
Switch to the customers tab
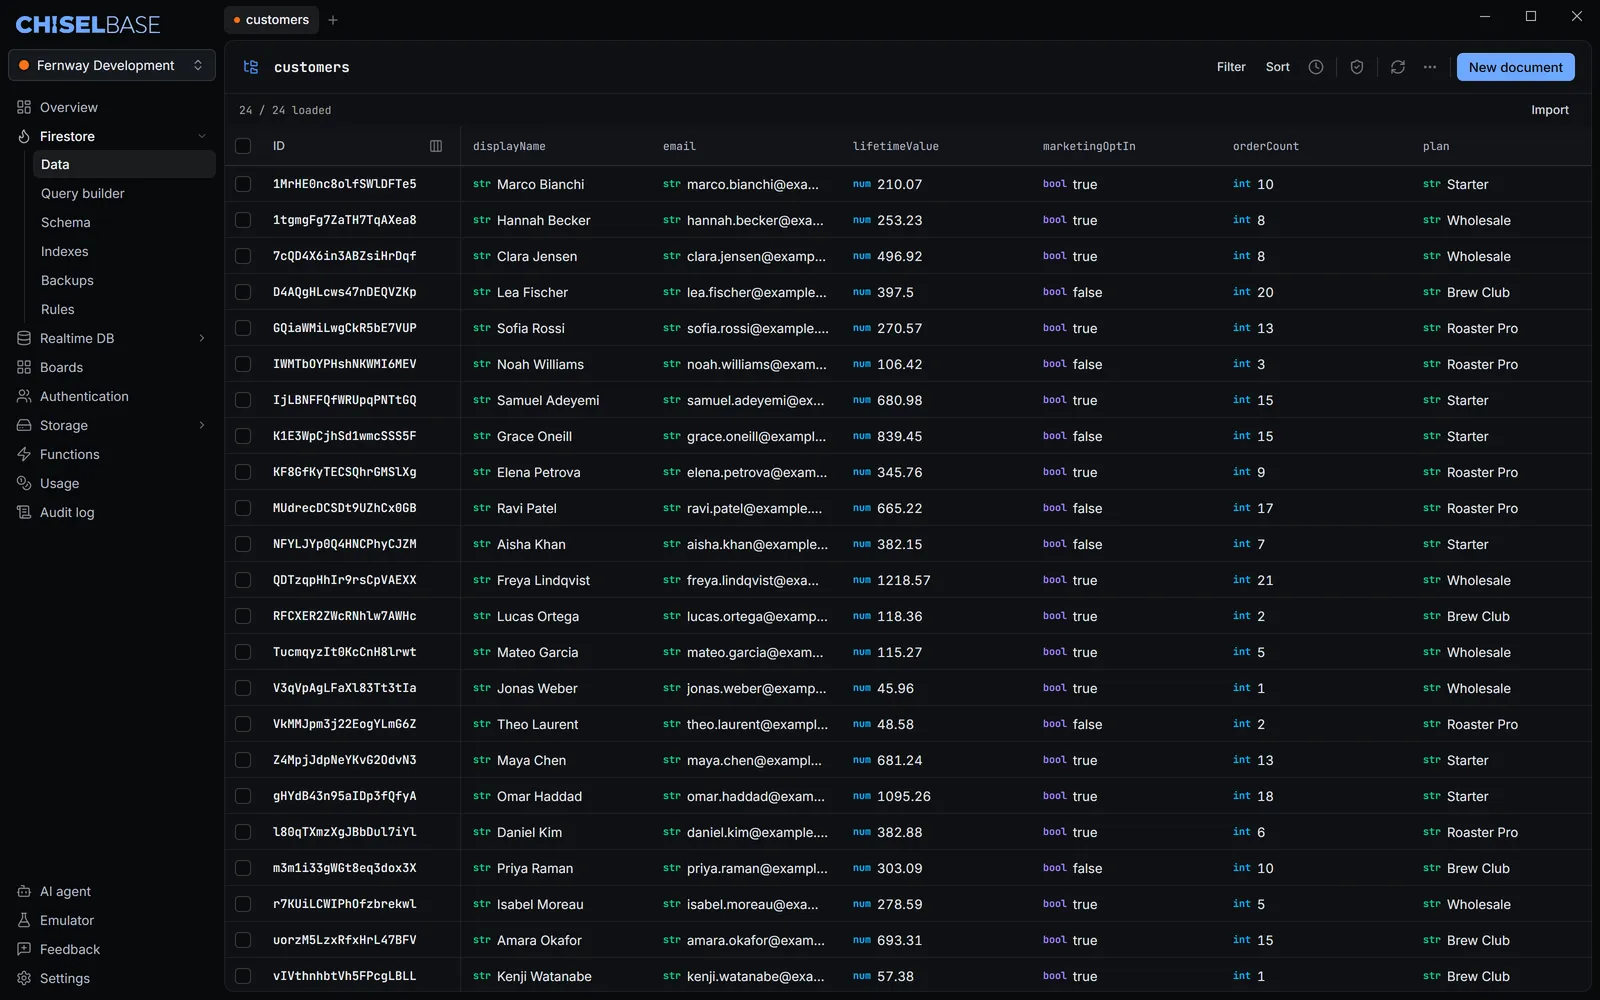271,20
